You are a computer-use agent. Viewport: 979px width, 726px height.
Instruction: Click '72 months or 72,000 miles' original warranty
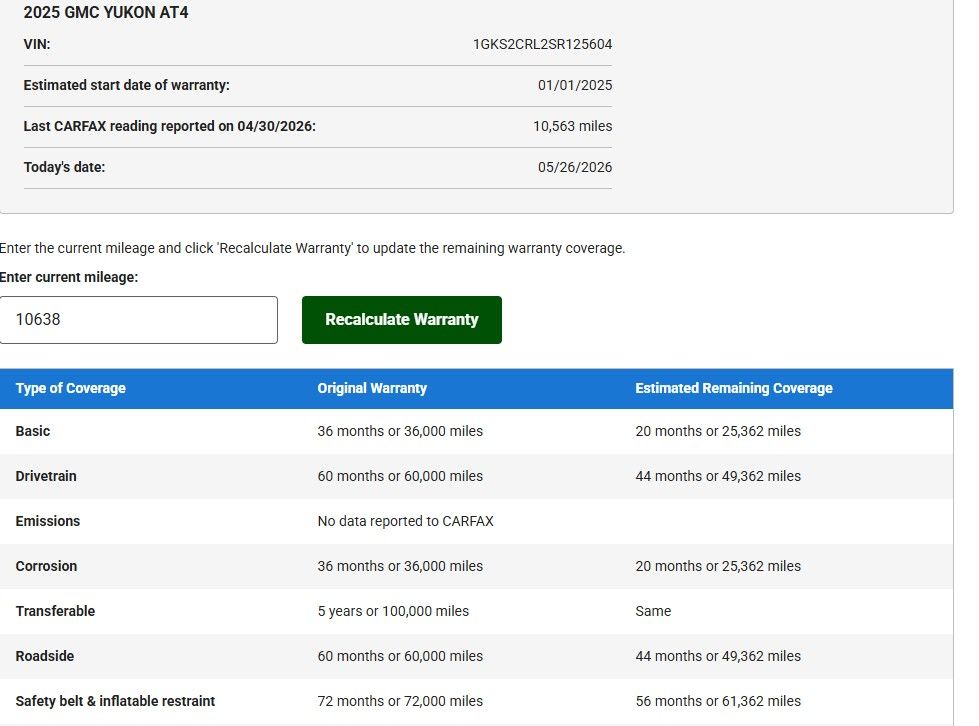point(400,701)
